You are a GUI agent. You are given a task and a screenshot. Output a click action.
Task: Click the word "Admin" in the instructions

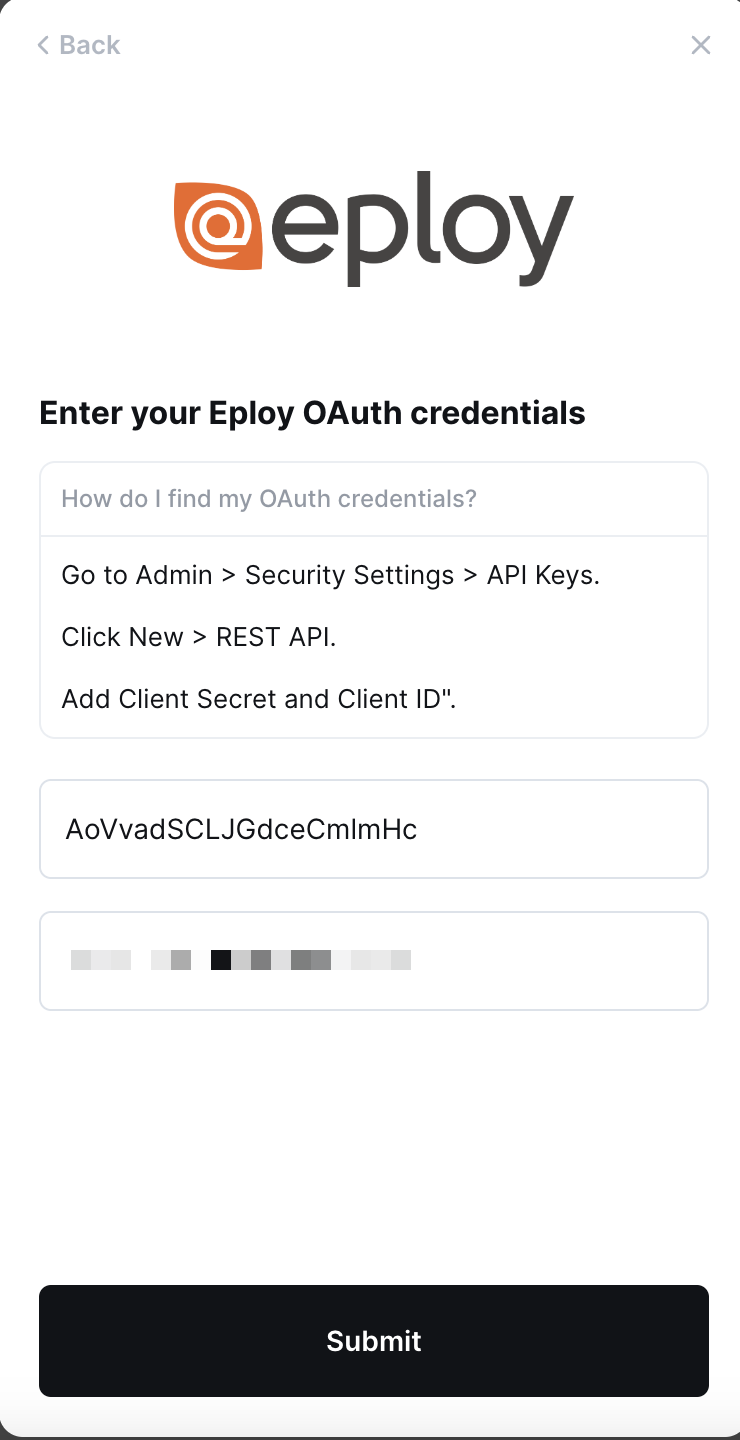coord(174,575)
